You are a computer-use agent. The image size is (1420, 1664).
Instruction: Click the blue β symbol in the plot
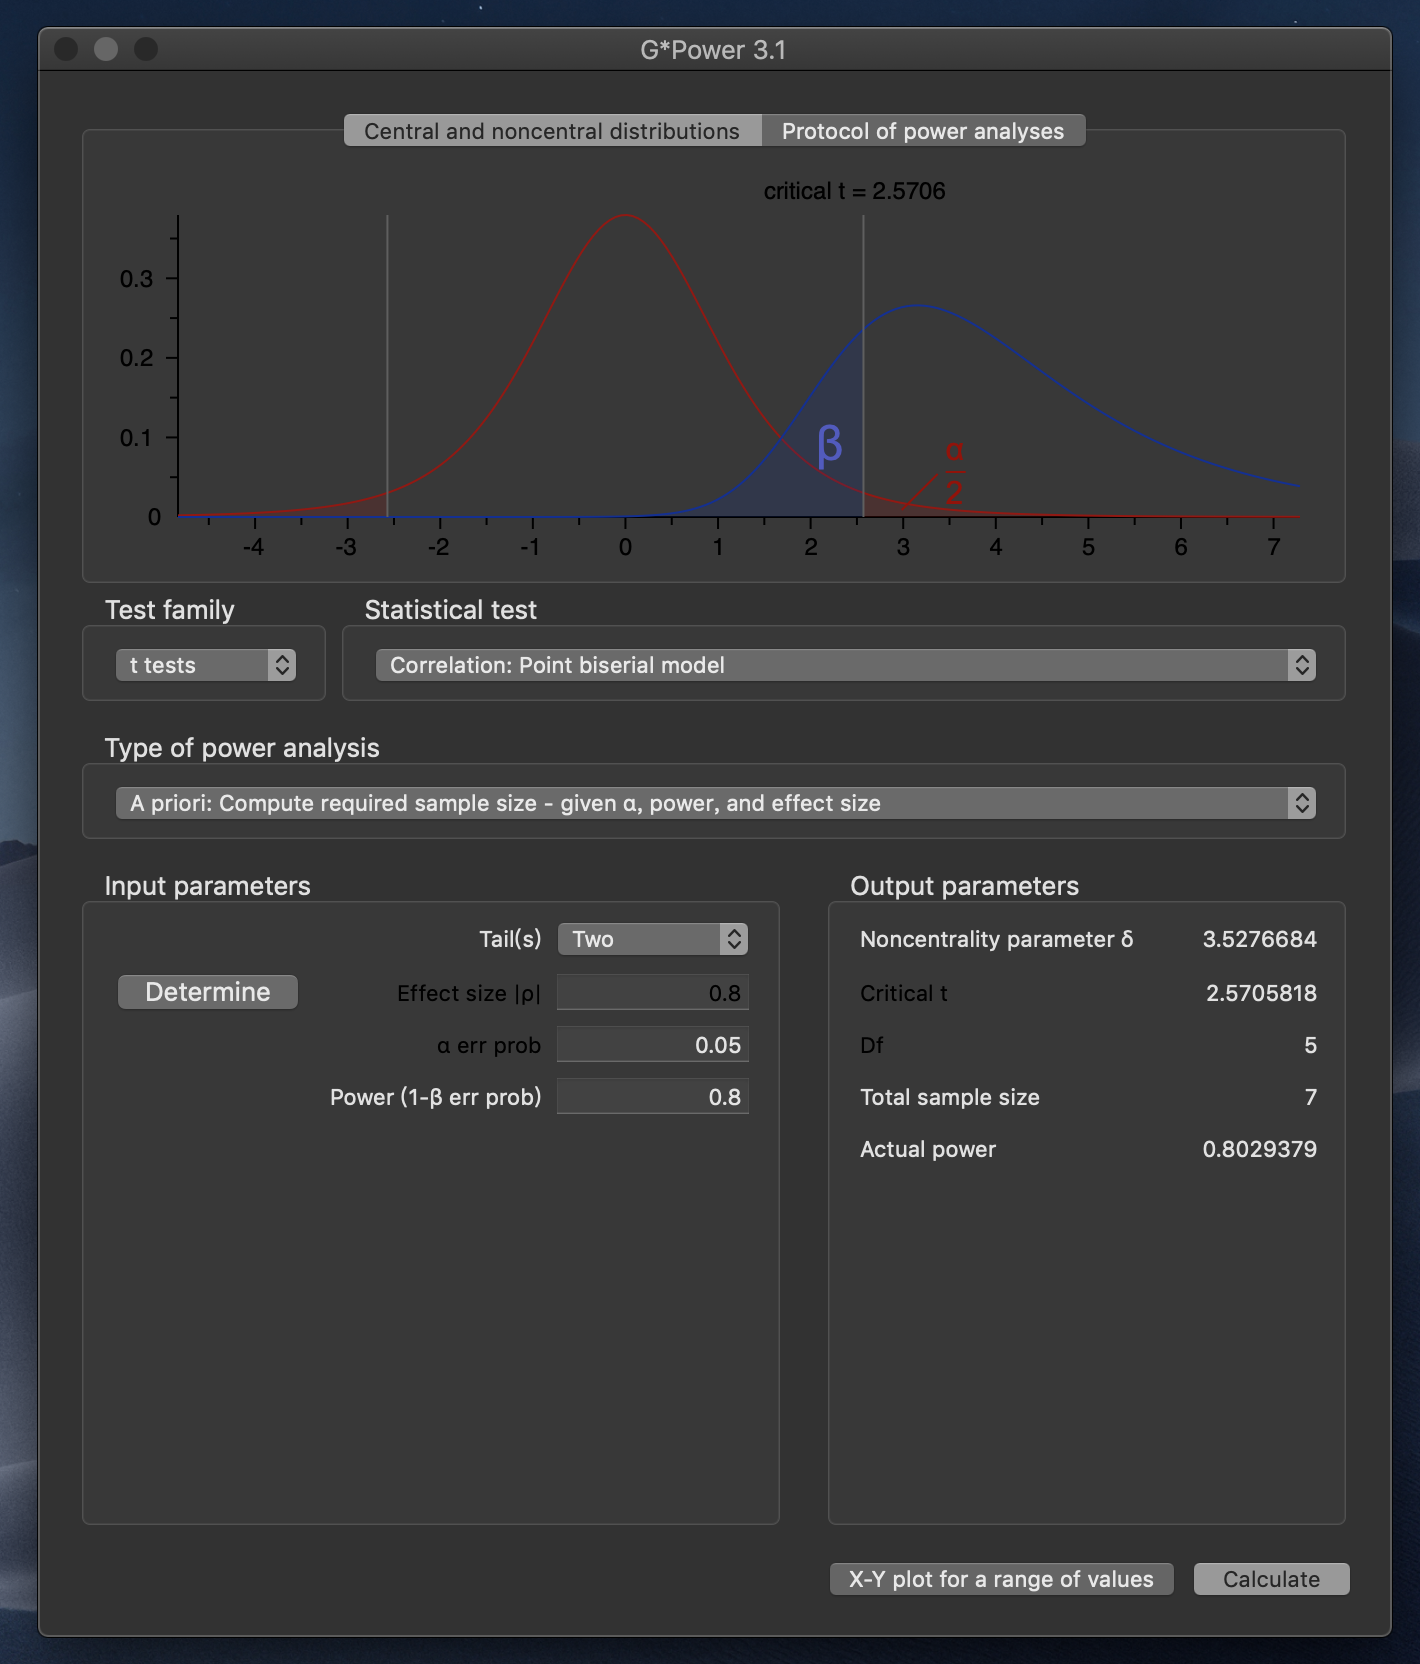[x=829, y=445]
